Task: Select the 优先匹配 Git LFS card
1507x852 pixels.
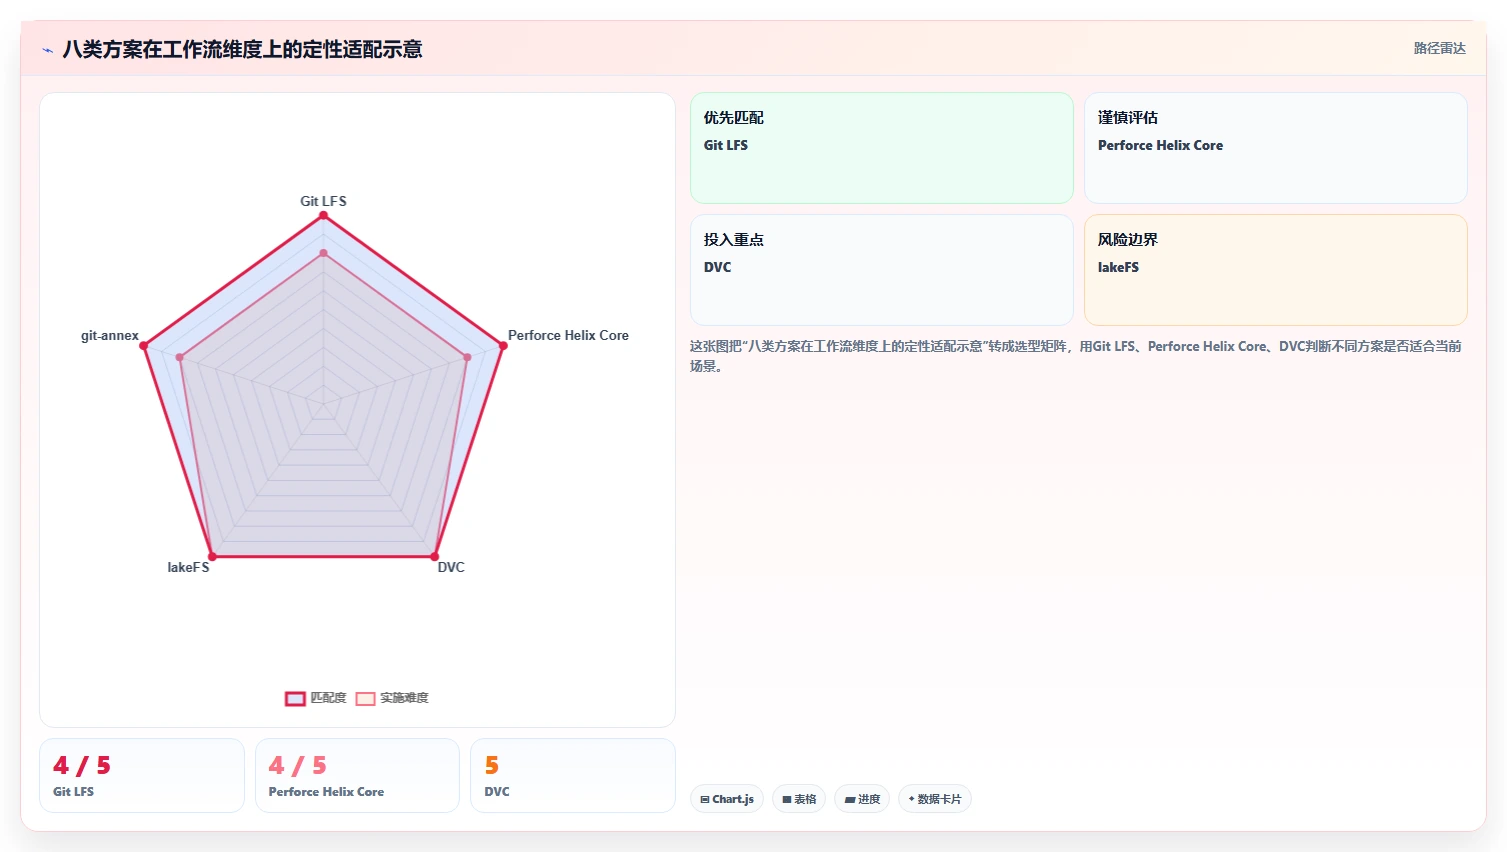Action: coord(881,148)
